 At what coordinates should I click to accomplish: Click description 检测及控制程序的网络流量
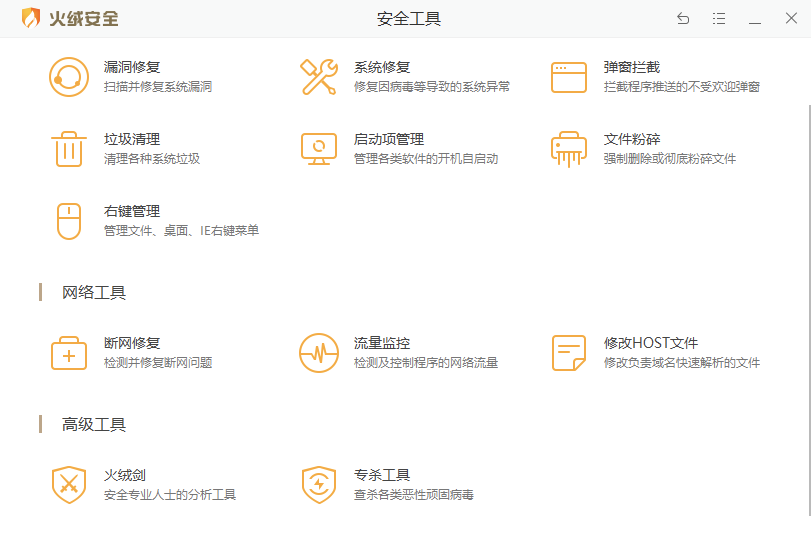[x=426, y=362]
